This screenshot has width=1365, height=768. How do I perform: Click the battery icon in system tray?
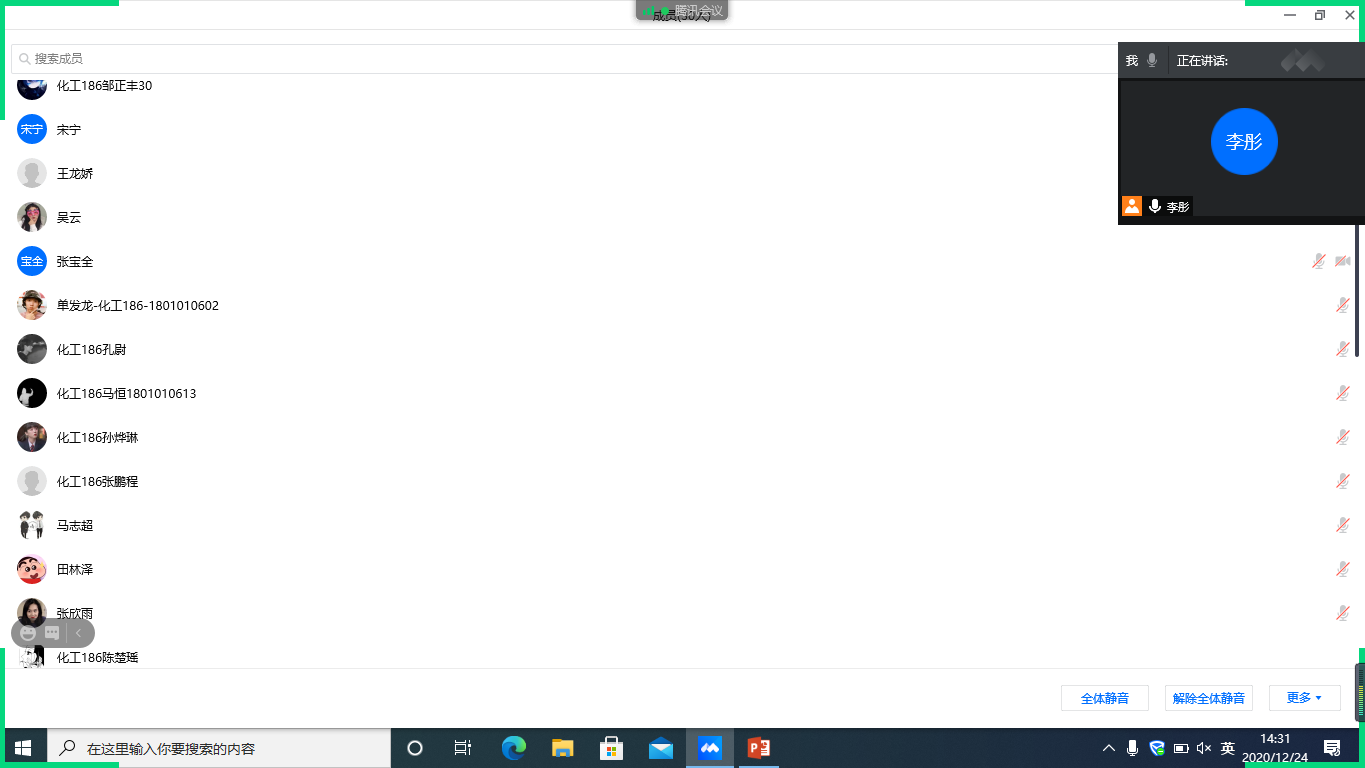pyautogui.click(x=1180, y=748)
